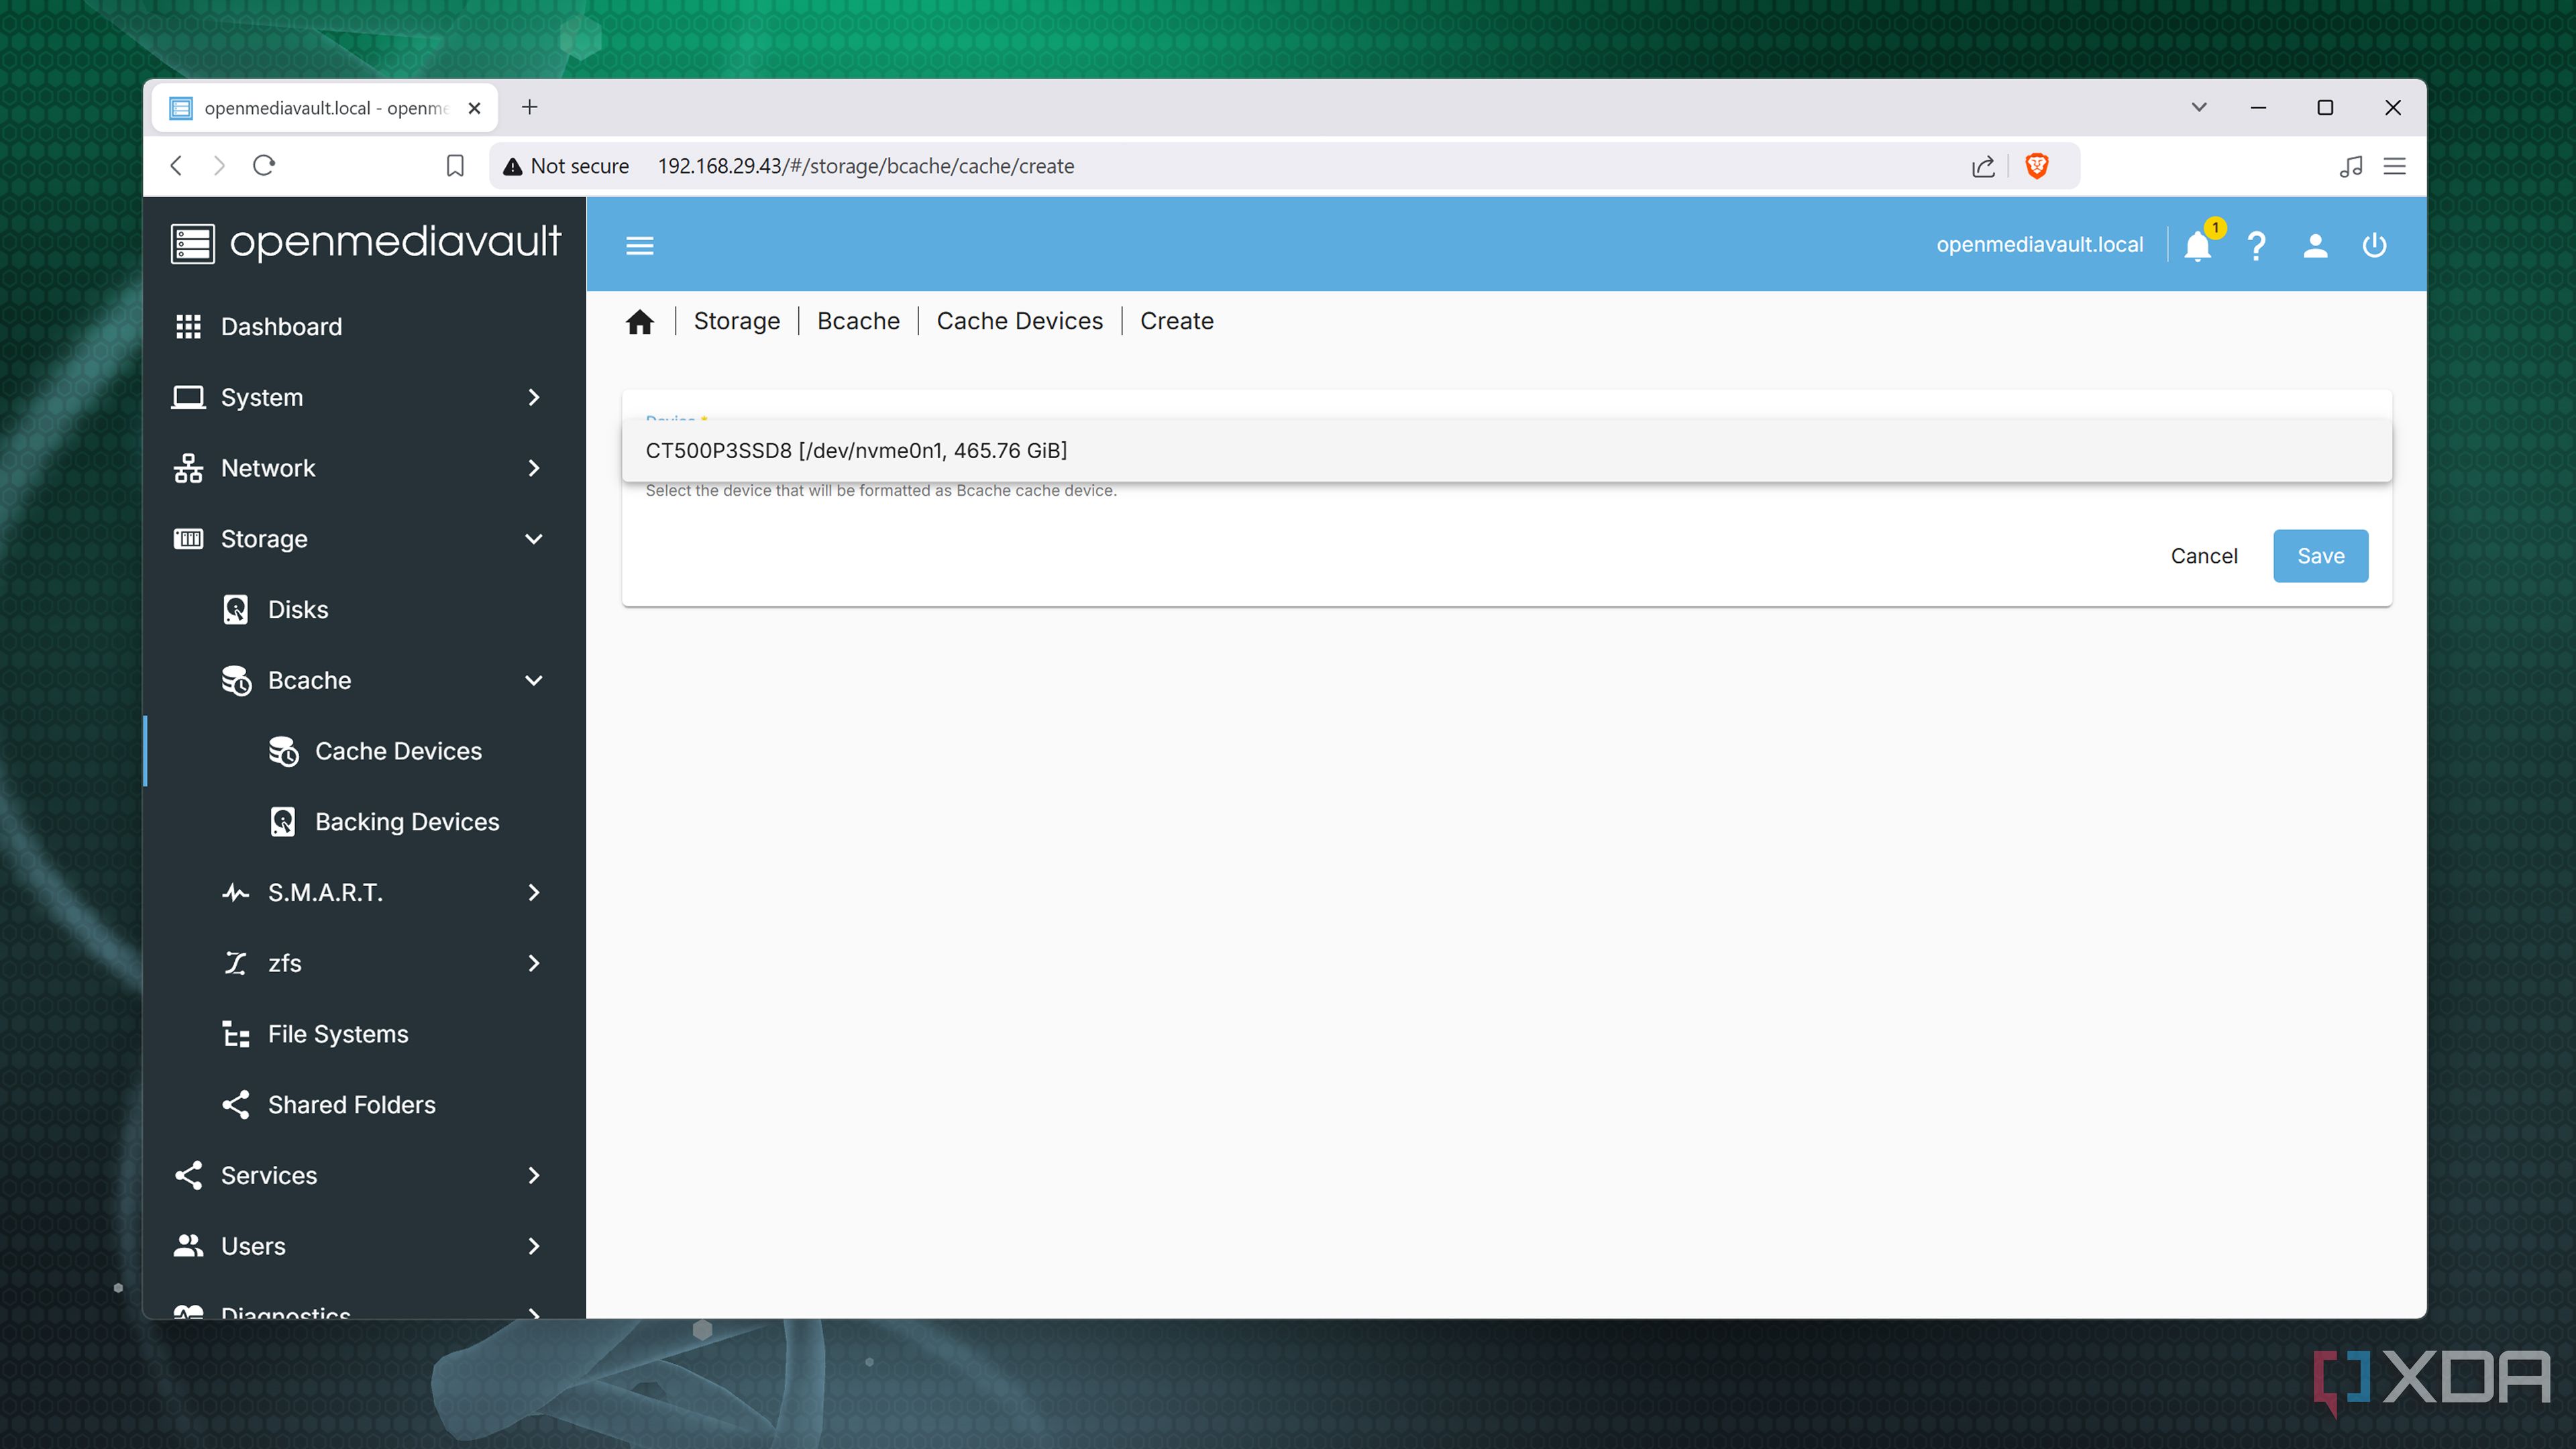This screenshot has width=2576, height=1449.
Task: Click the browser address bar URL
Action: point(866,166)
